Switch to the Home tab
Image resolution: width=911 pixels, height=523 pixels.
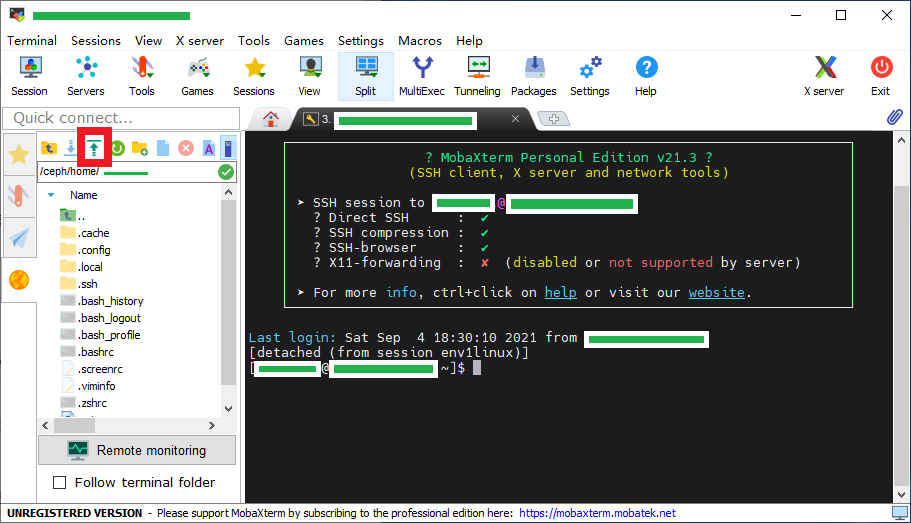[x=271, y=119]
